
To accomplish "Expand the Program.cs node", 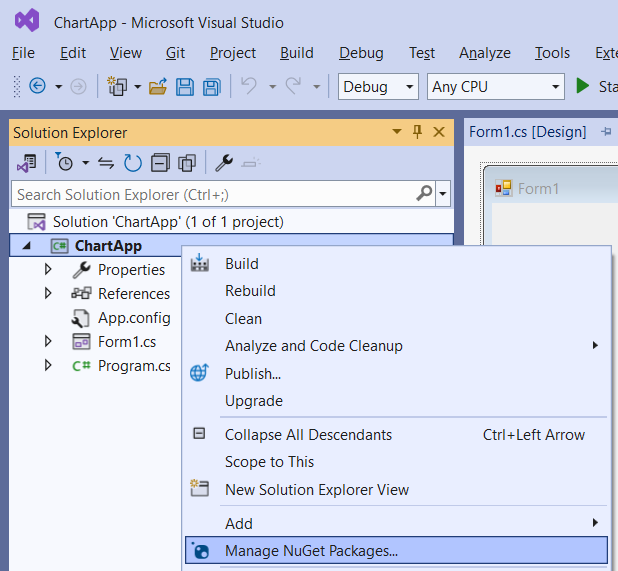I will [x=48, y=365].
